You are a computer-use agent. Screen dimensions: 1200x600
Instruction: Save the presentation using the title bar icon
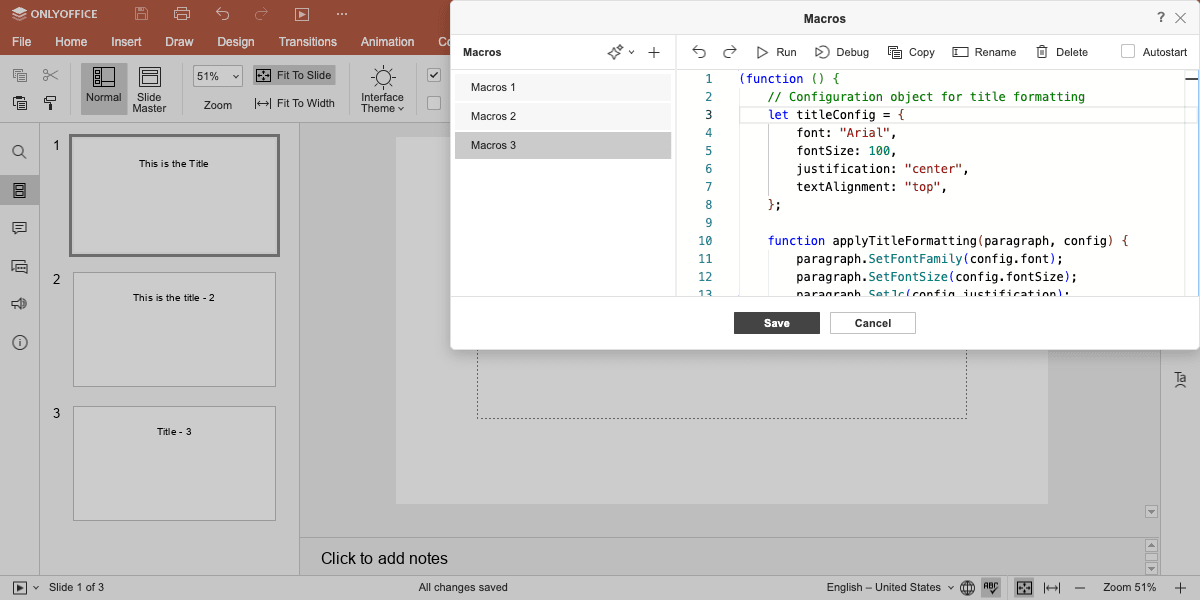[x=141, y=14]
